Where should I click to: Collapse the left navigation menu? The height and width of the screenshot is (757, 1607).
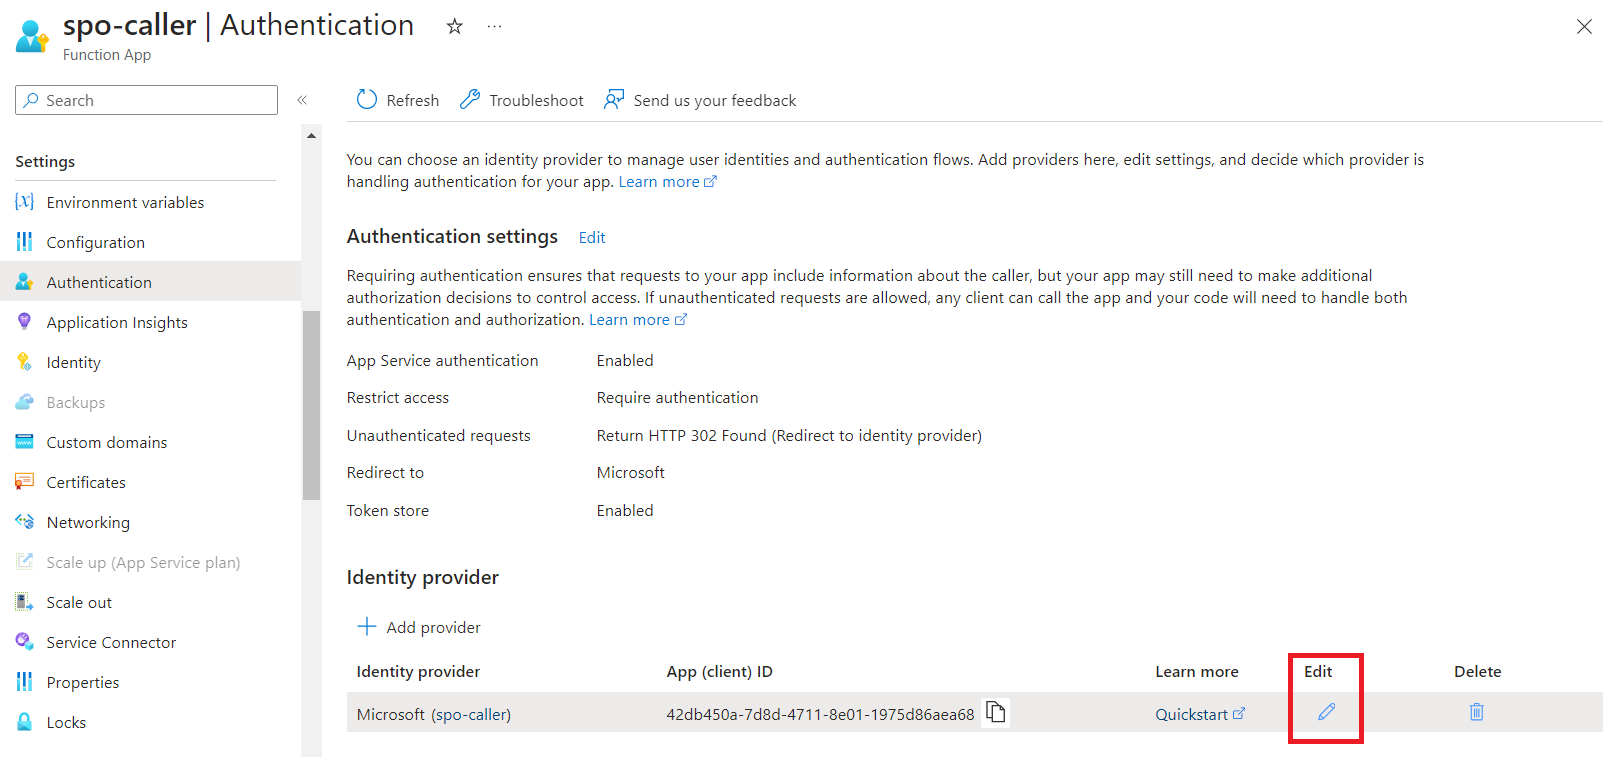pos(302,100)
